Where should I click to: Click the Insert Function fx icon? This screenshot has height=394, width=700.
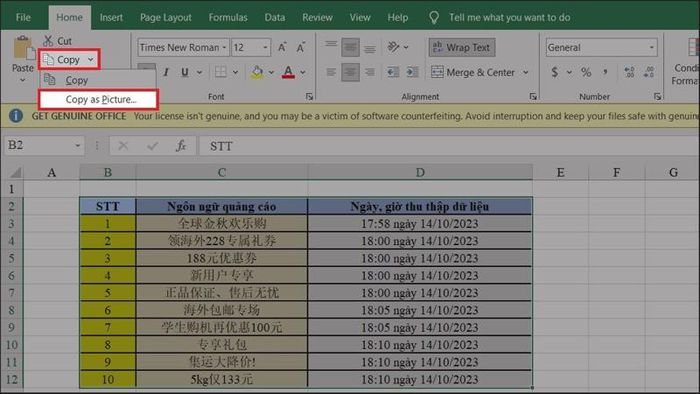pos(181,145)
